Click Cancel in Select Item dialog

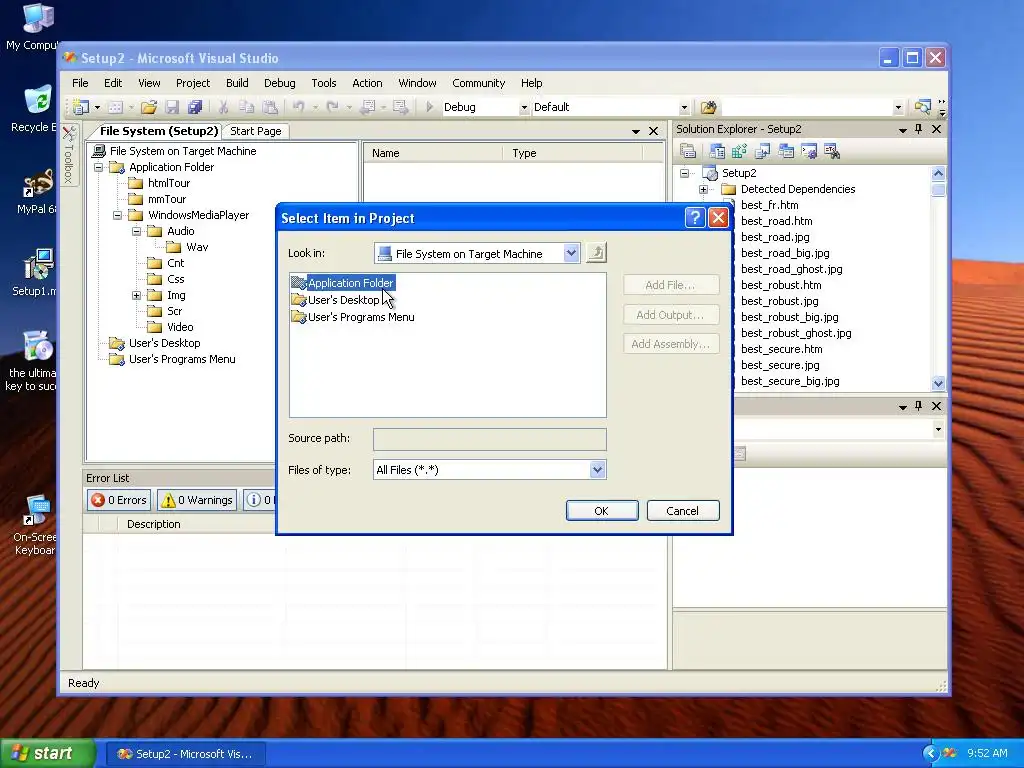(x=682, y=511)
